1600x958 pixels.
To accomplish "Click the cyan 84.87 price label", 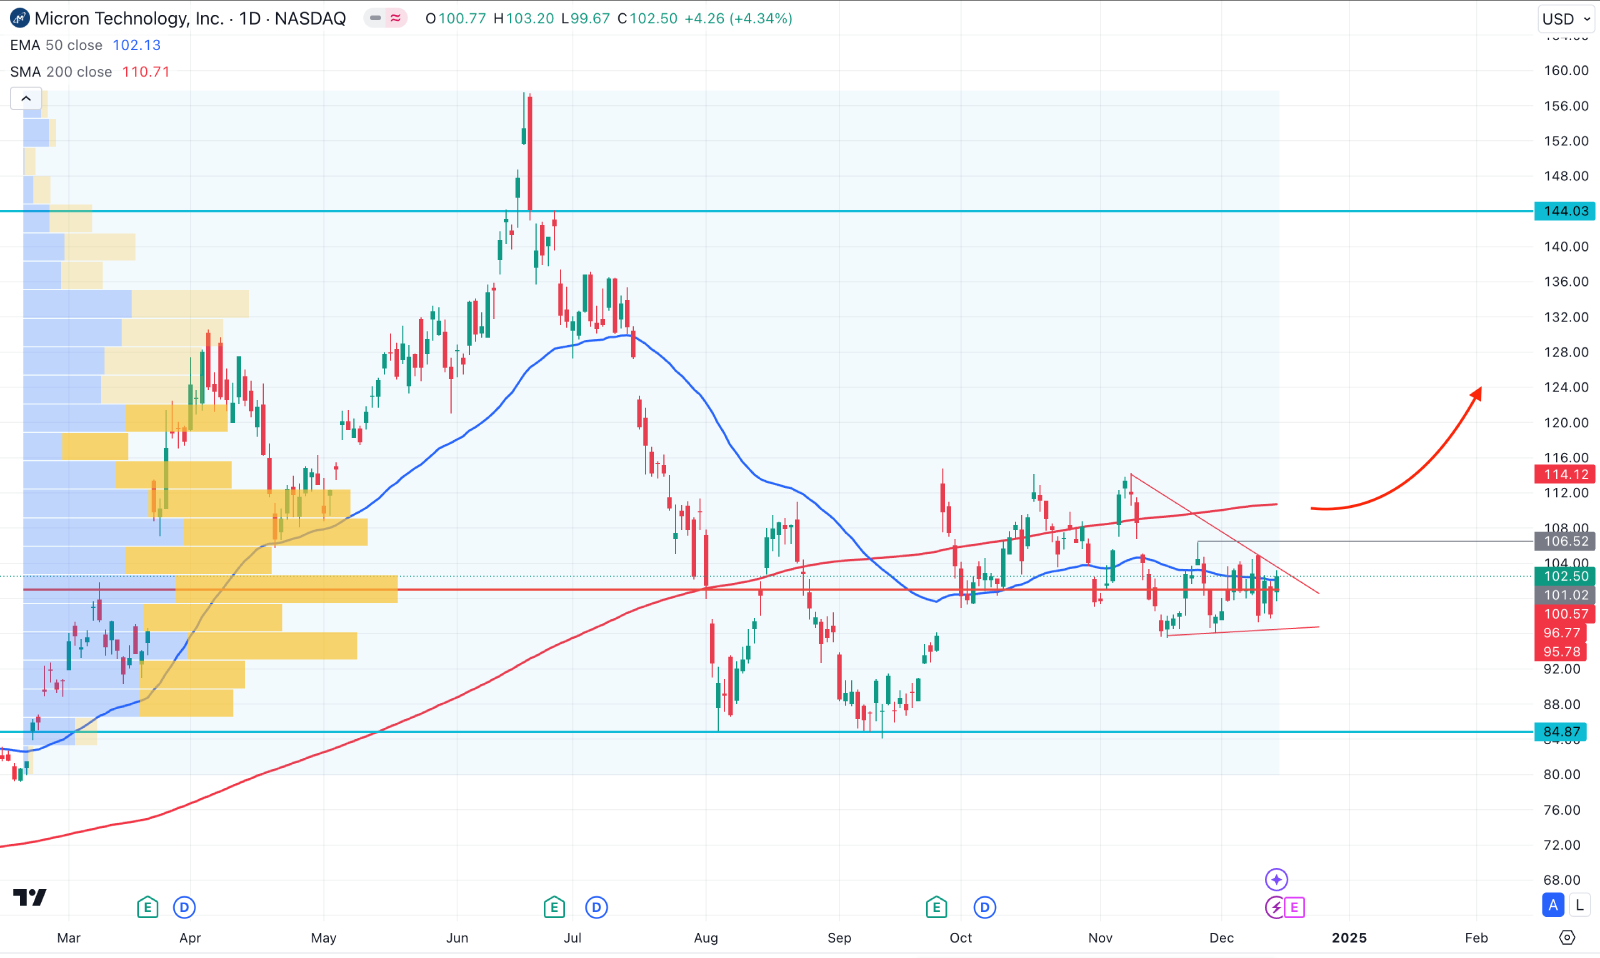I will click(1561, 732).
